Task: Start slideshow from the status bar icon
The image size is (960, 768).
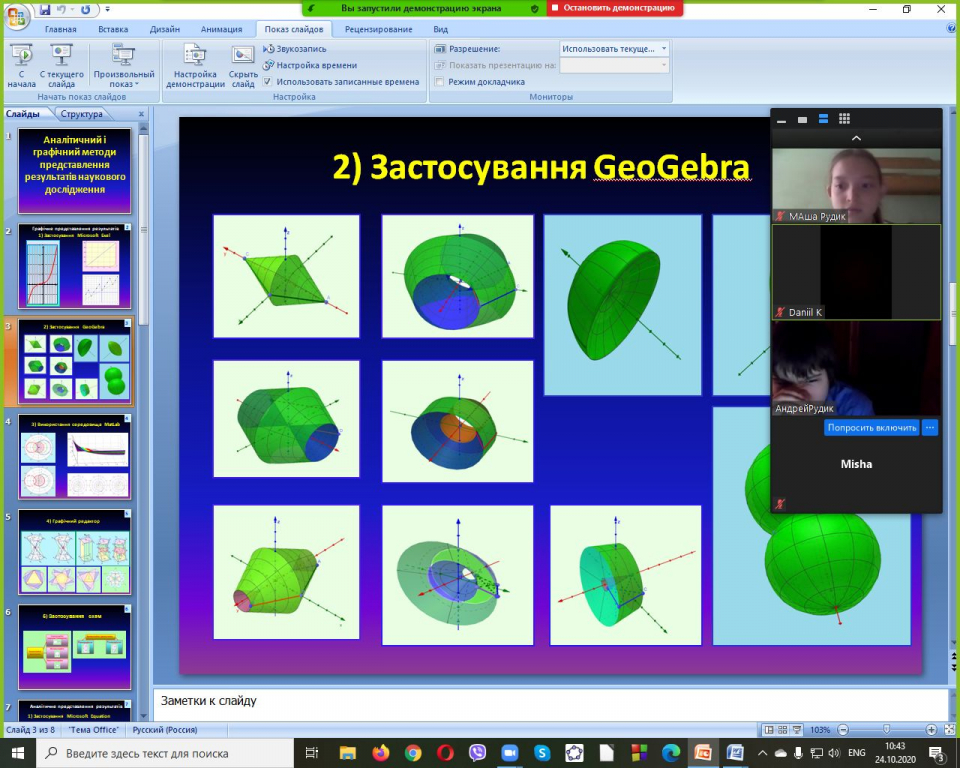Action: (797, 729)
